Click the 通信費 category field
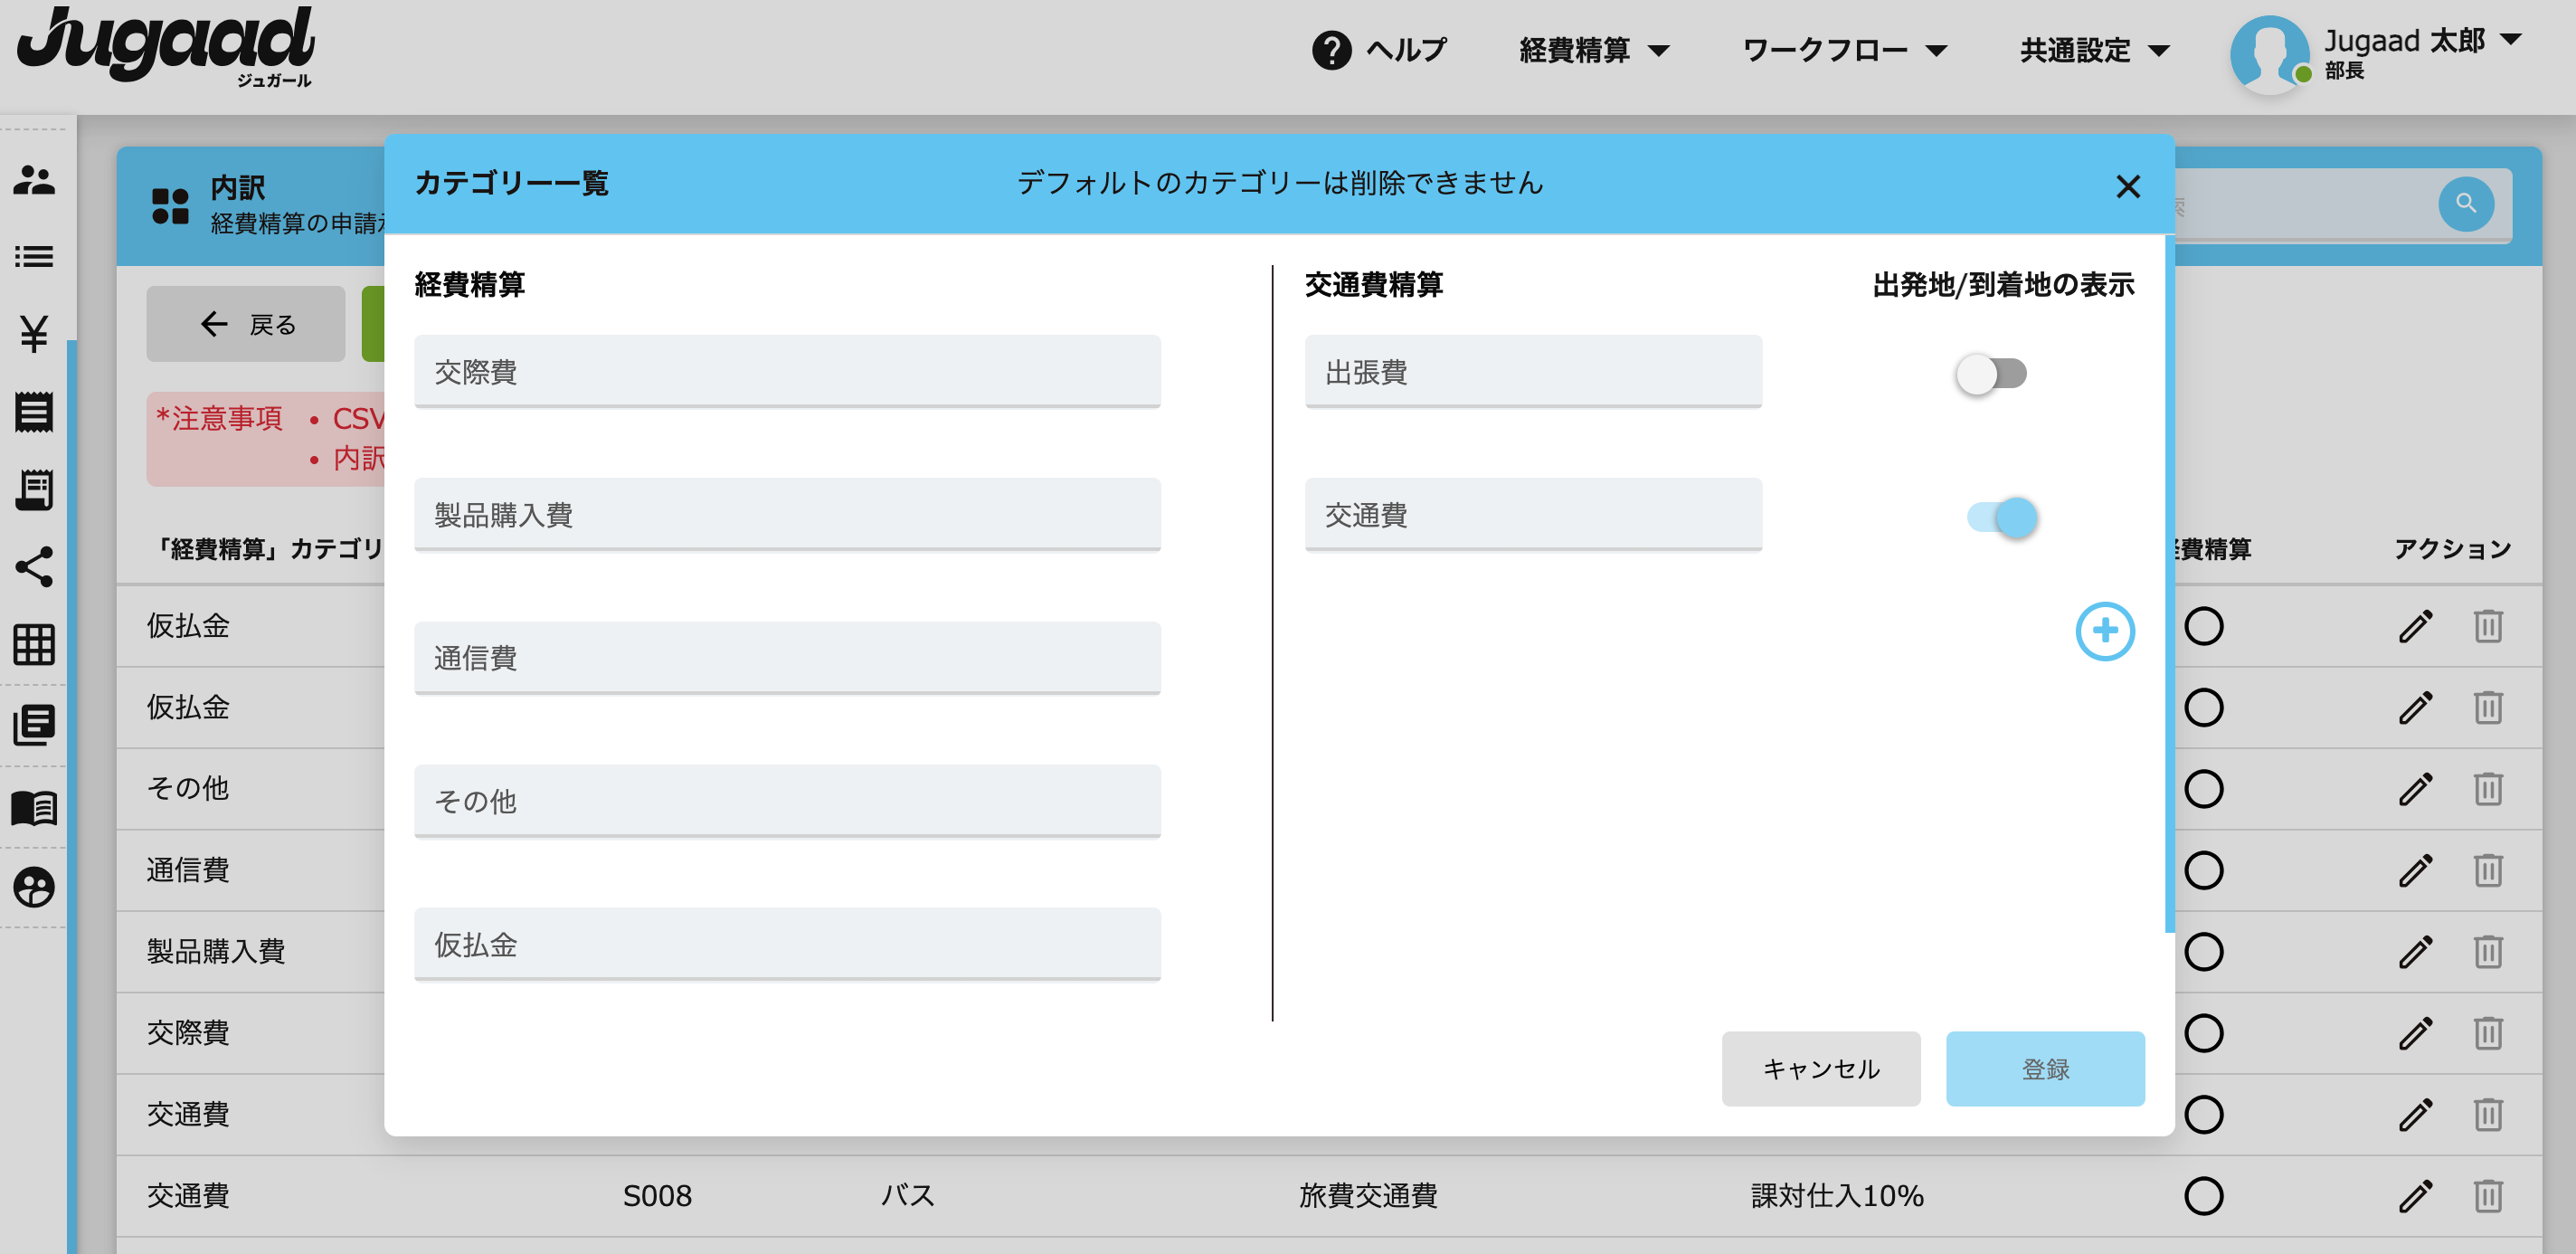Screen dimensions: 2576x1254 point(787,657)
